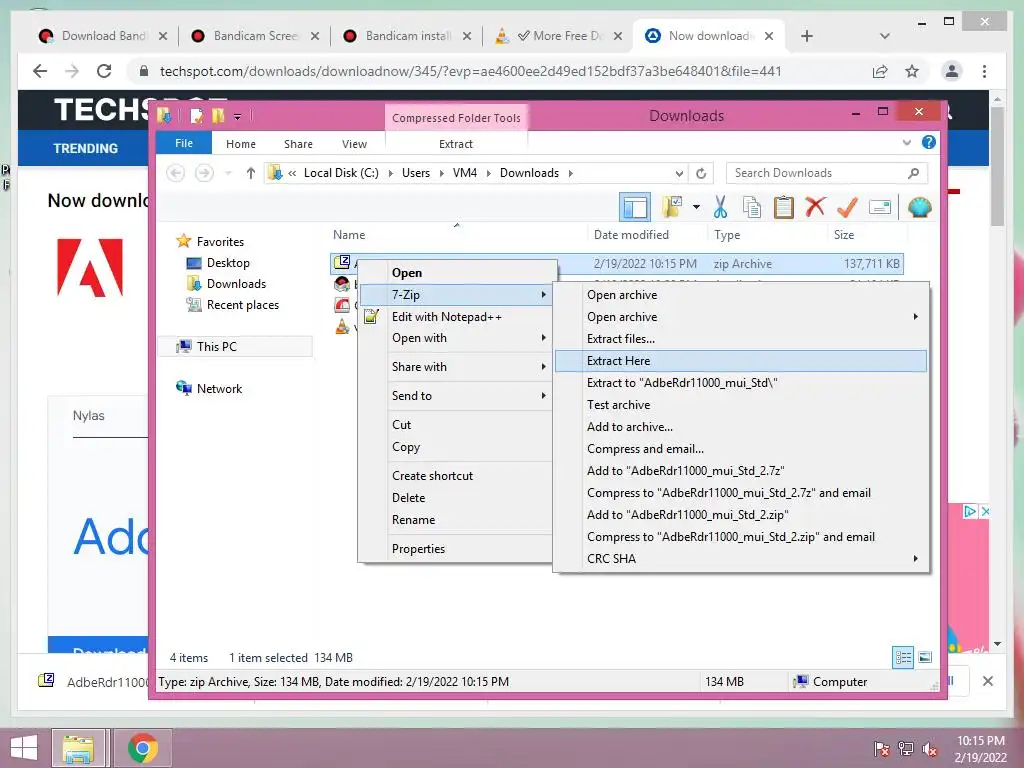Click Open in the context menu
The width and height of the screenshot is (1024, 768).
455,273
